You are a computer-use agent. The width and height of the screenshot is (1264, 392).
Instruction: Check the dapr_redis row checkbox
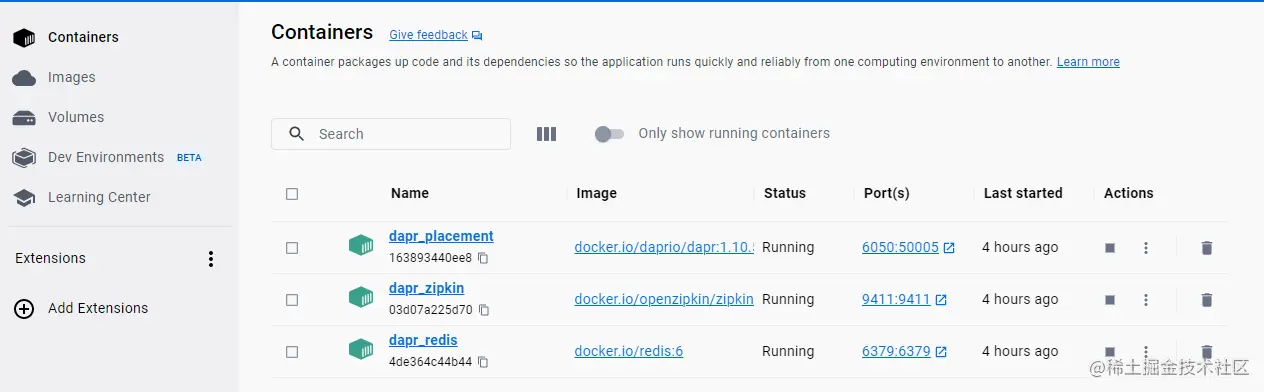pyautogui.click(x=292, y=352)
